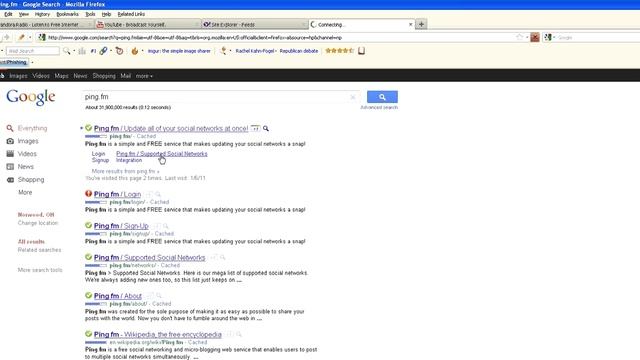Click the highlighter pencil toolbar icon
Screen dimensions: 640x360
coord(21,38)
